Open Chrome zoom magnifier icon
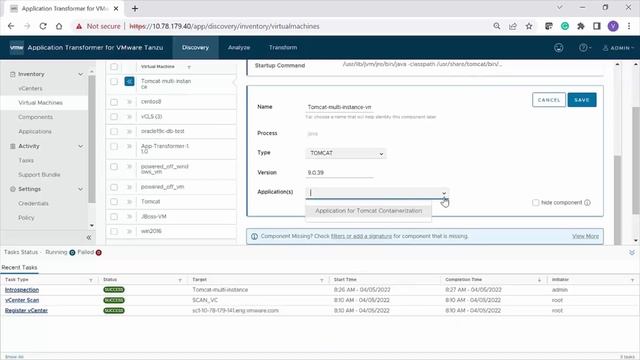Image resolution: width=640 pixels, height=360 pixels. (497, 26)
